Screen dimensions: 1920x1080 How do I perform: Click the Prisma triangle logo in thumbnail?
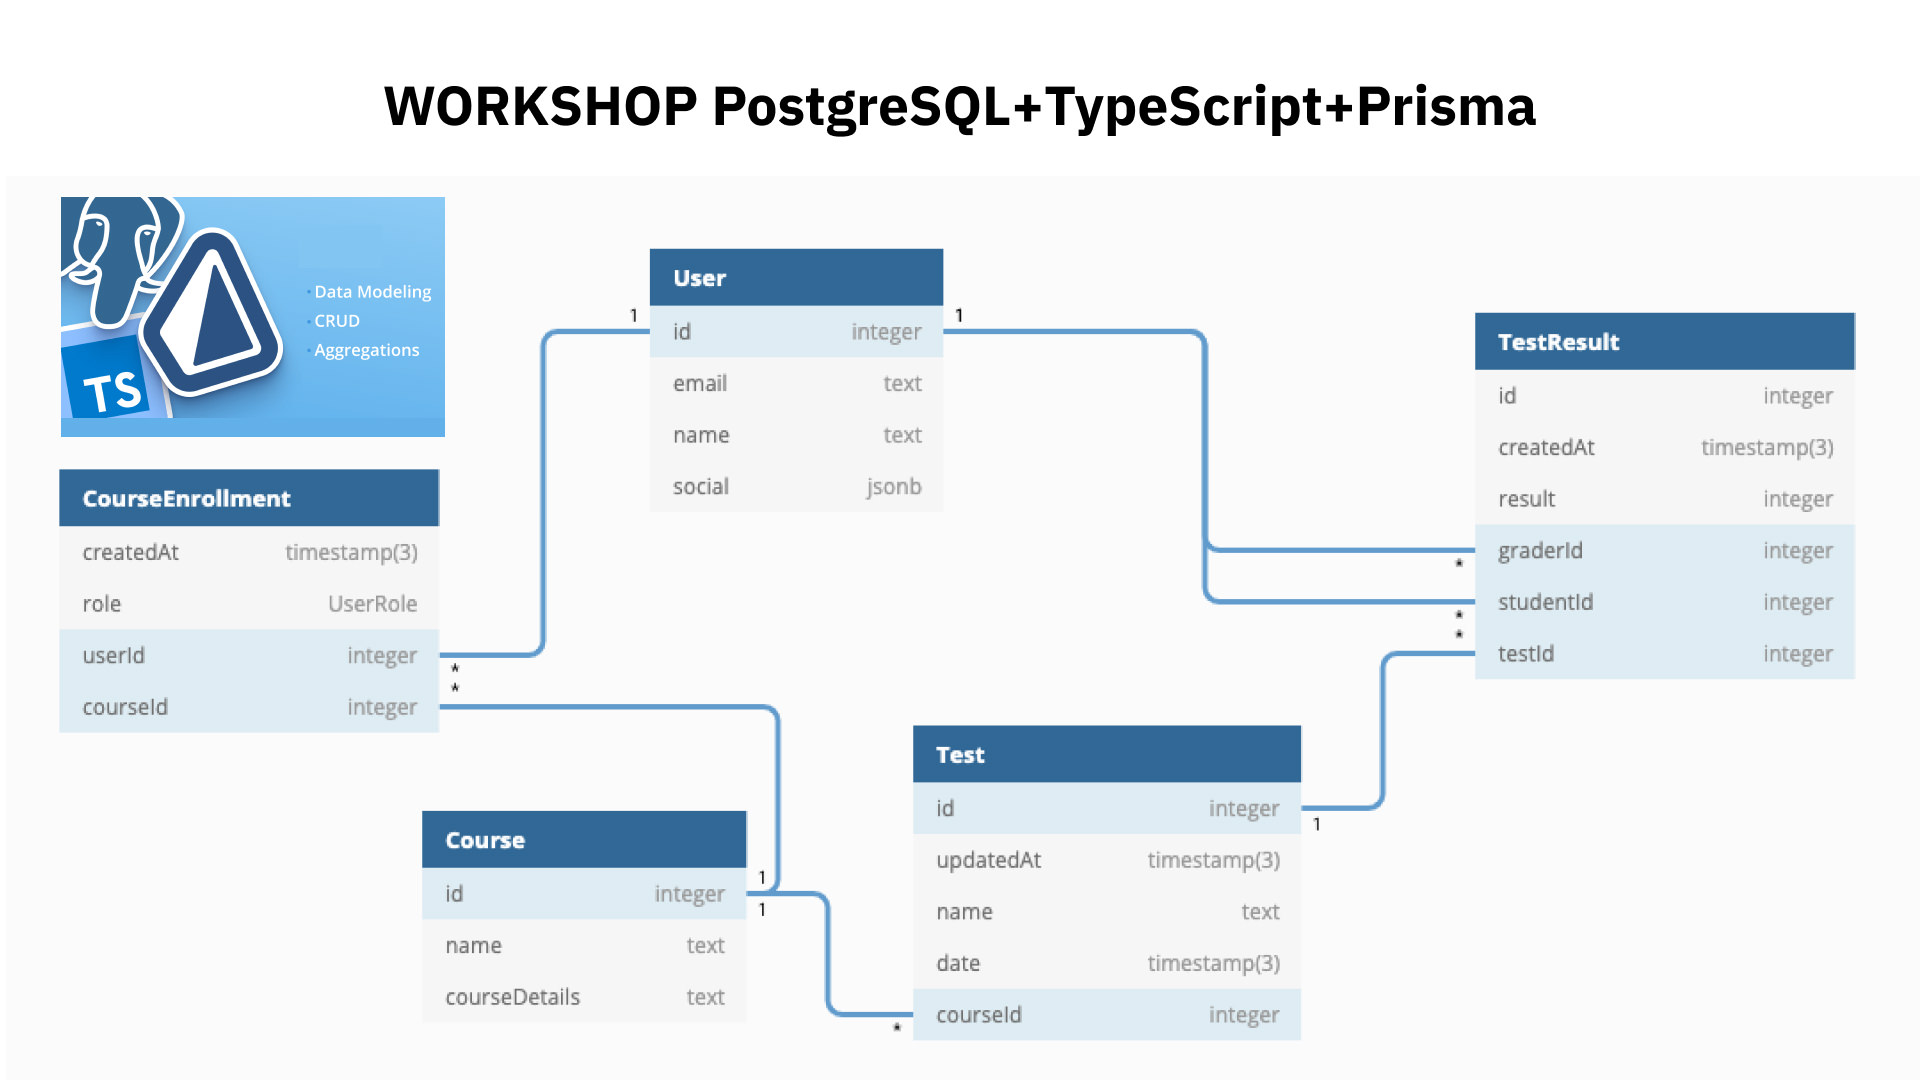pos(212,315)
